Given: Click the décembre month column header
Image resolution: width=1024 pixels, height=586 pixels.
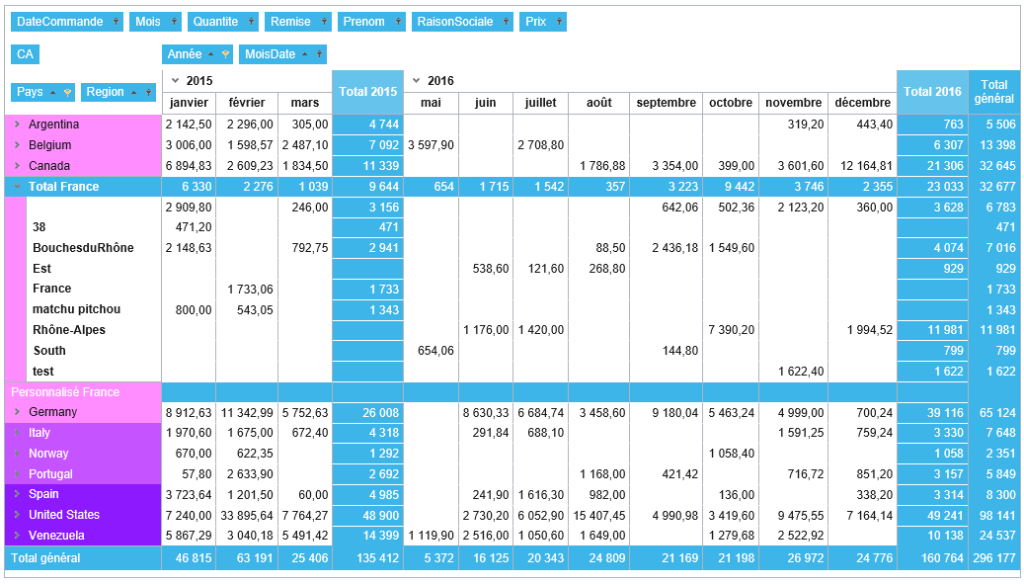Looking at the screenshot, I should pyautogui.click(x=862, y=103).
